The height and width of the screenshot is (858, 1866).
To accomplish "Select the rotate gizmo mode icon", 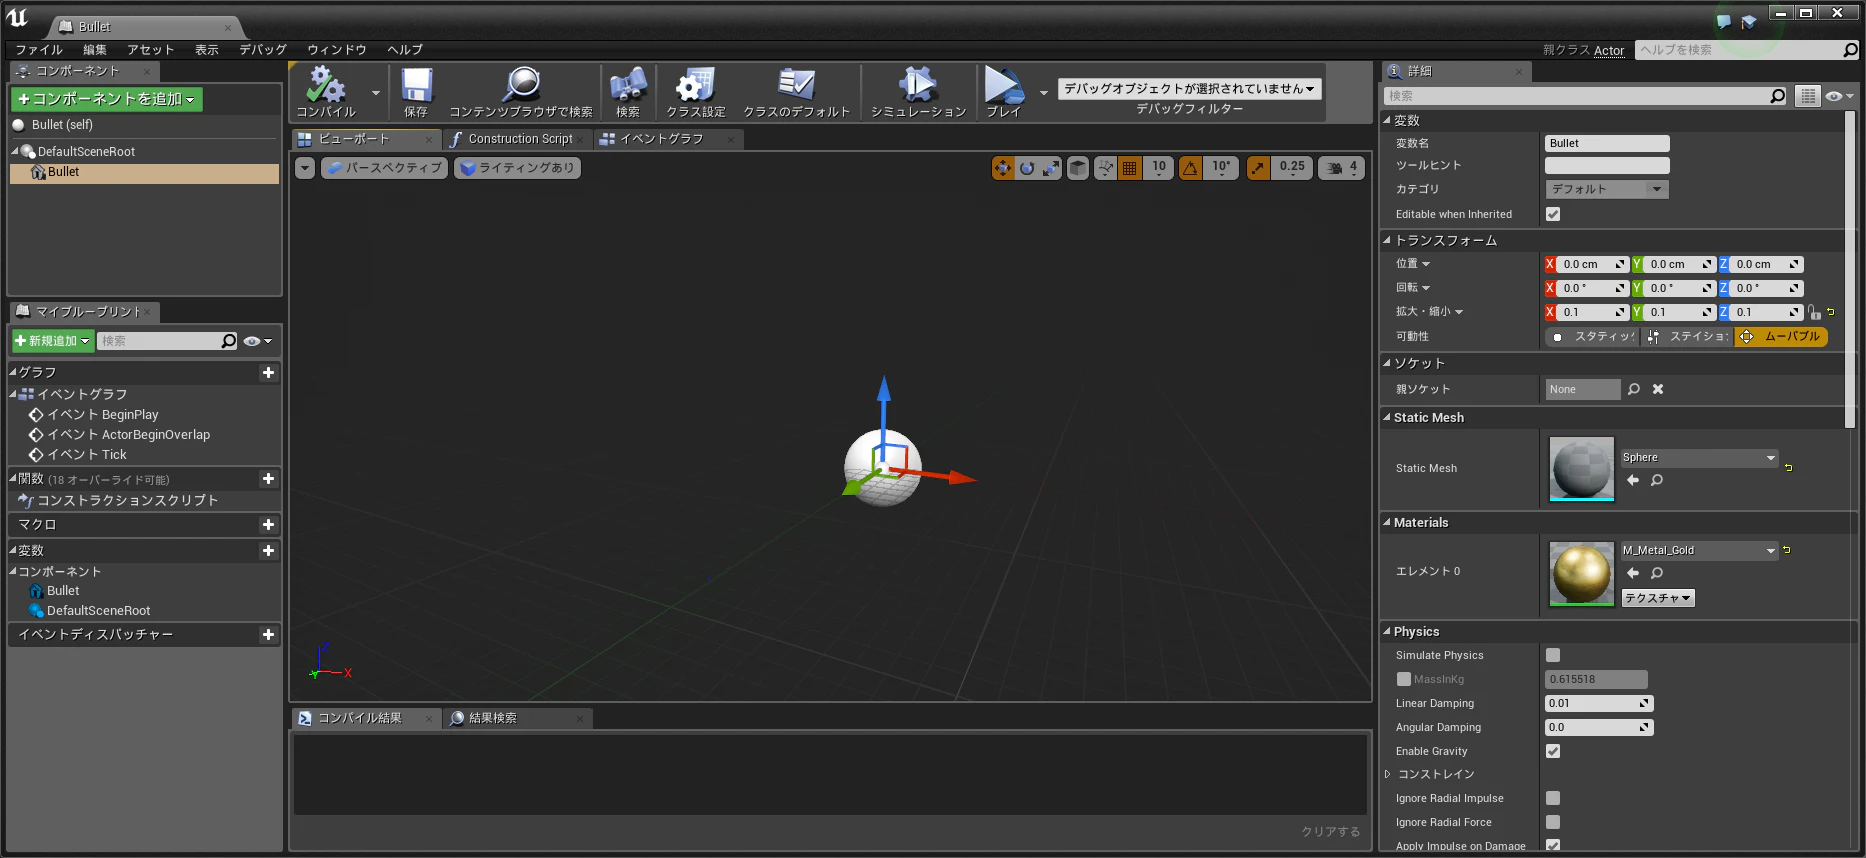I will 1027,168.
